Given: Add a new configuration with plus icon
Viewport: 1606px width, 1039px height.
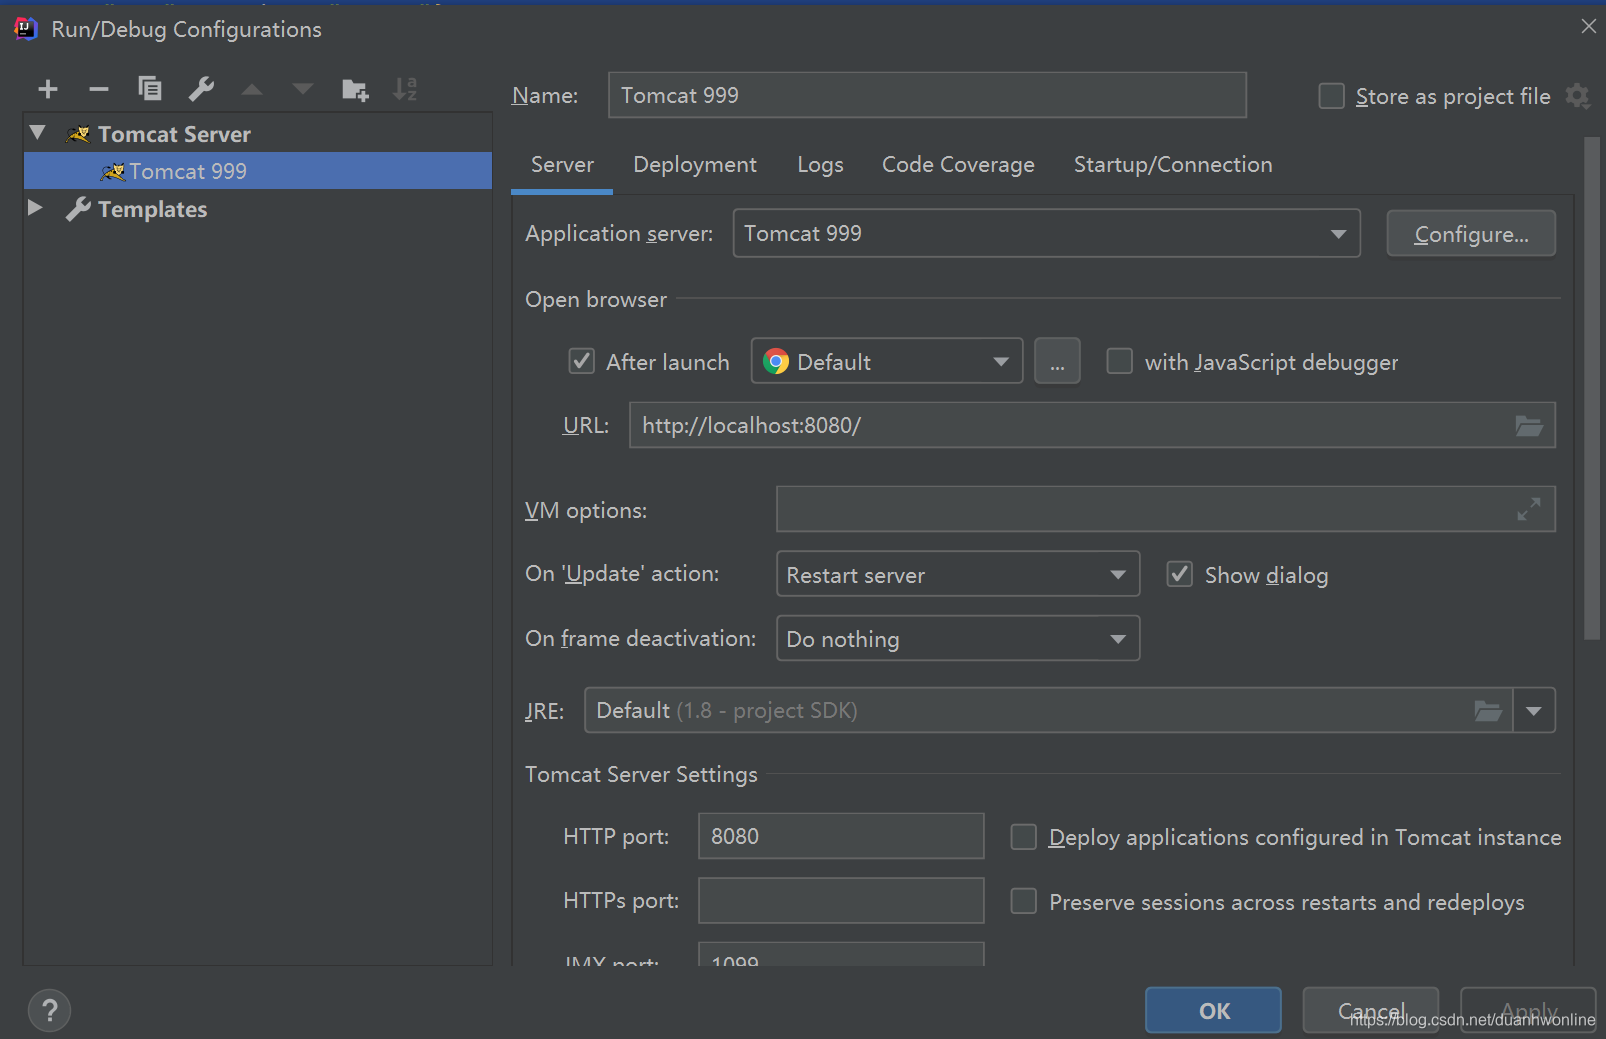Looking at the screenshot, I should point(47,89).
